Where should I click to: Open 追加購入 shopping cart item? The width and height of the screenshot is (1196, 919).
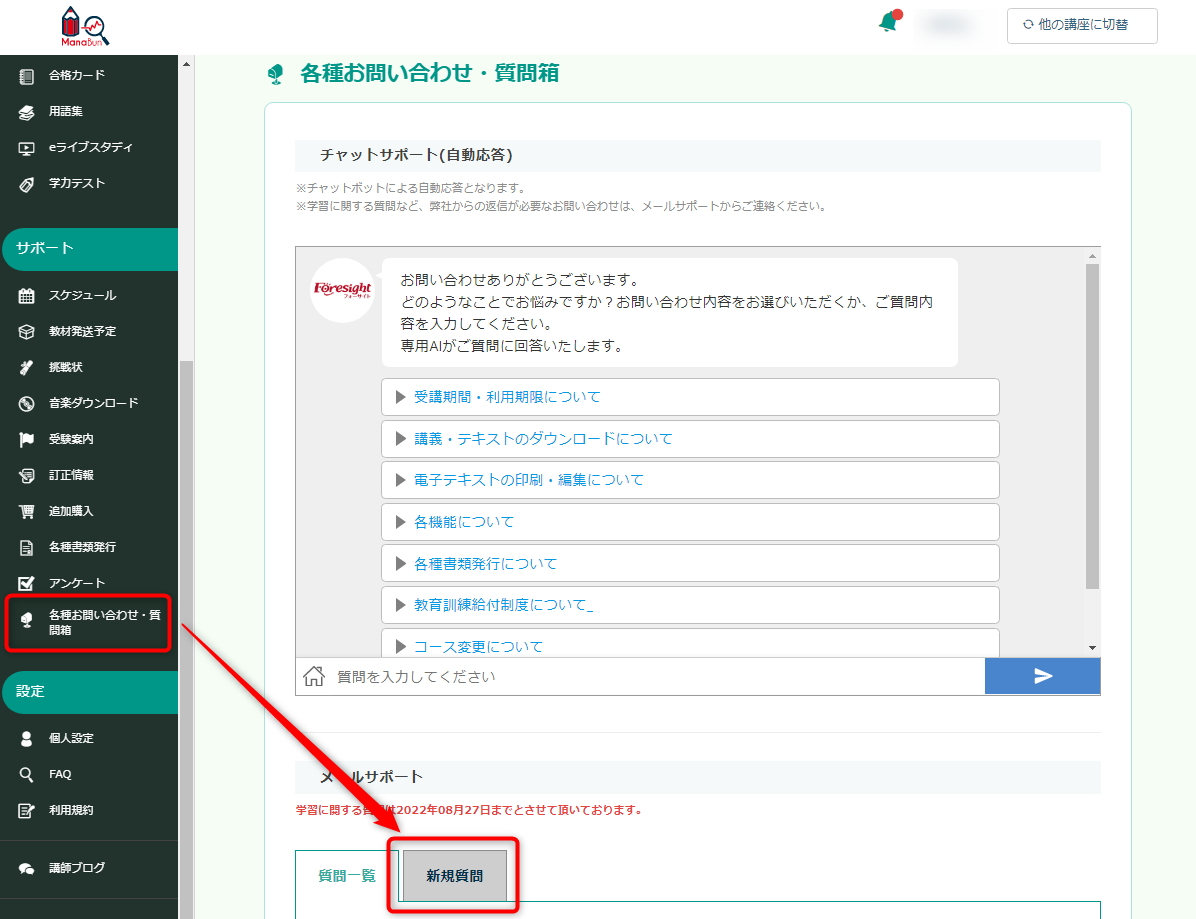(71, 511)
